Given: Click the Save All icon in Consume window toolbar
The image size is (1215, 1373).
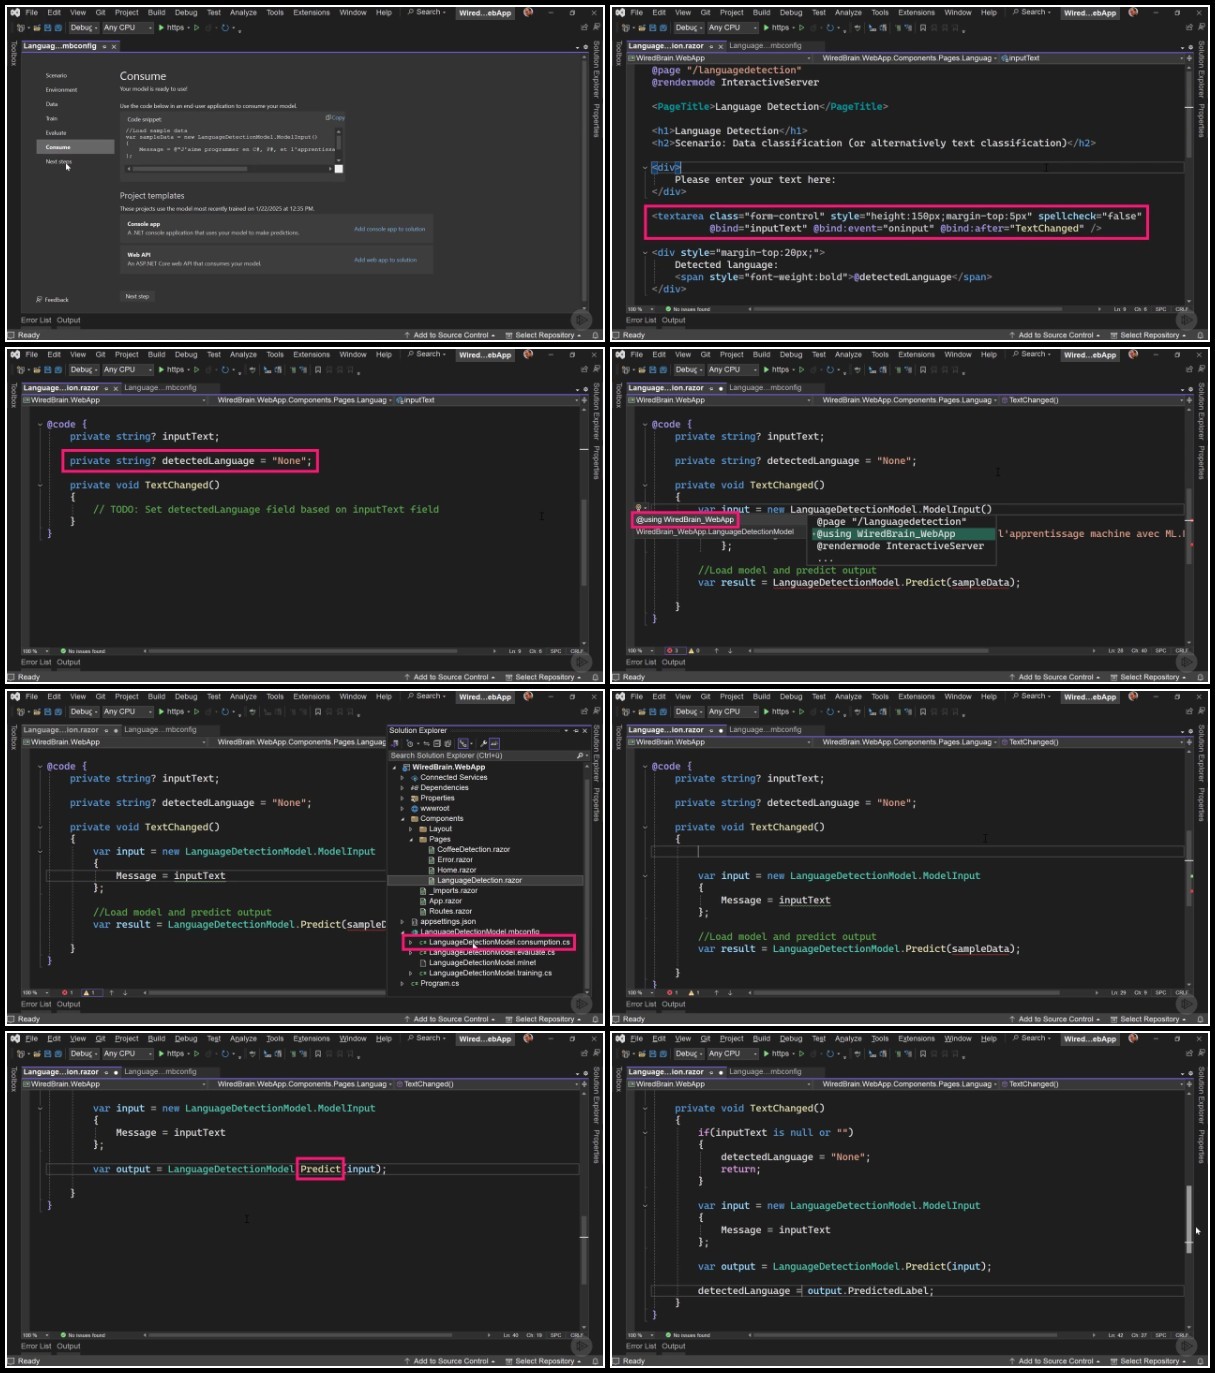Looking at the screenshot, I should (x=58, y=28).
